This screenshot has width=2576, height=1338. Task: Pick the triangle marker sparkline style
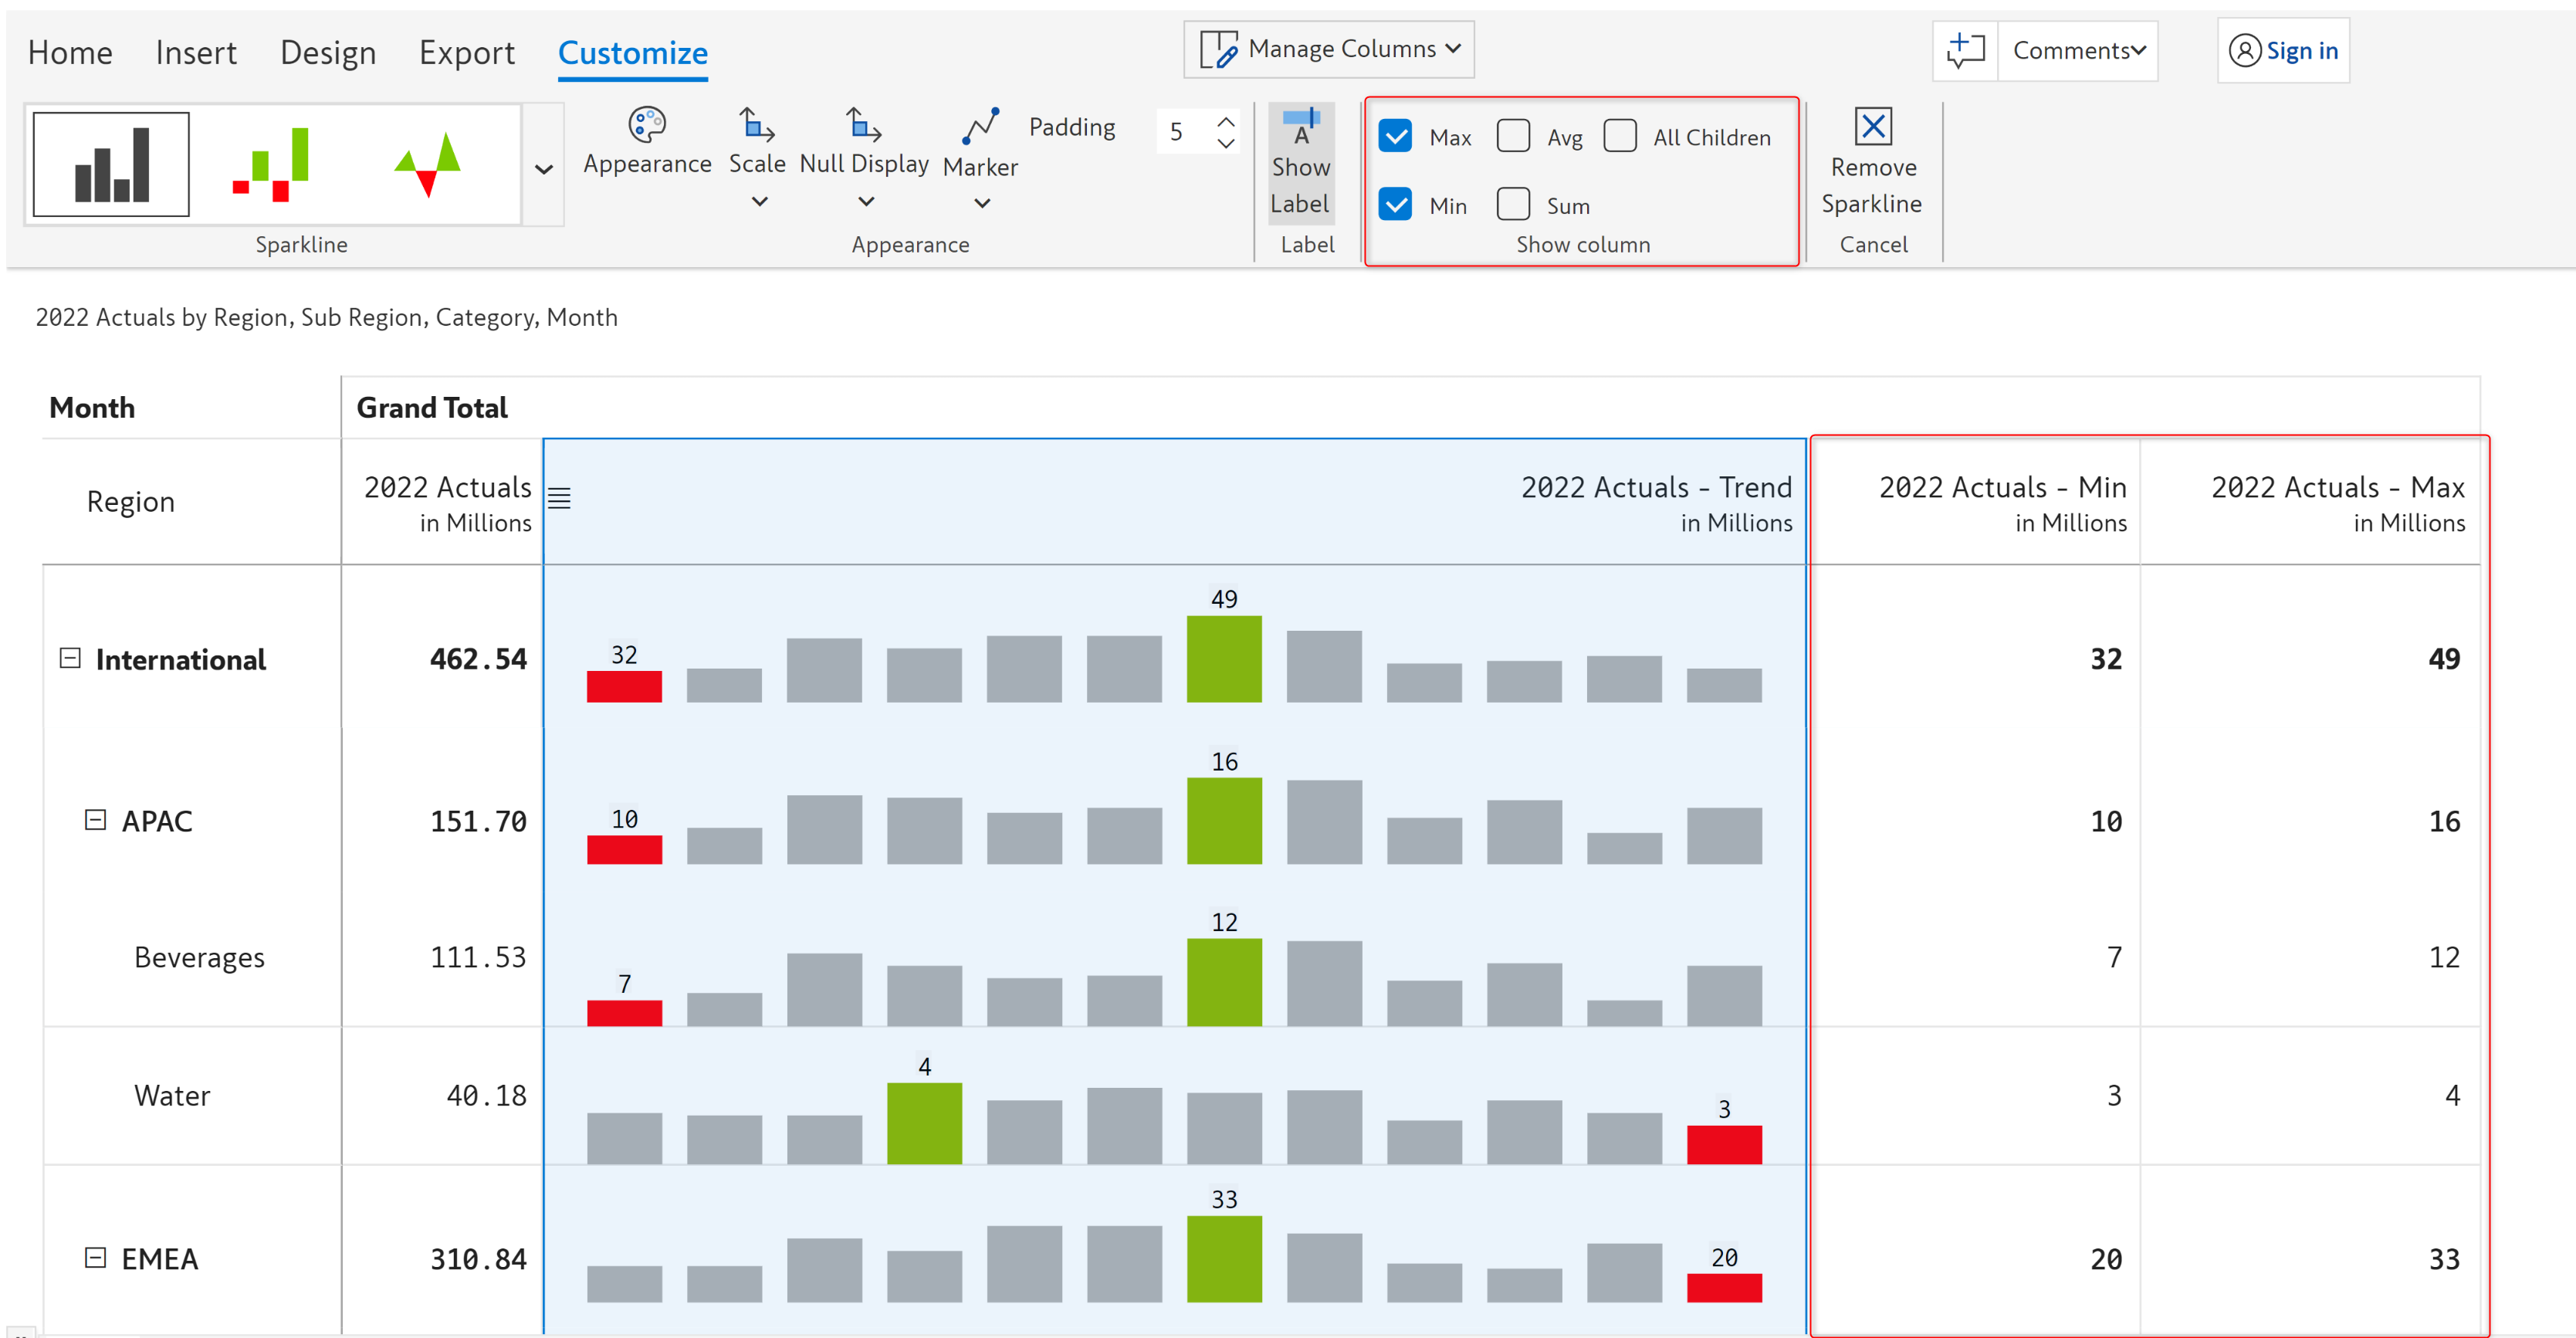tap(428, 164)
